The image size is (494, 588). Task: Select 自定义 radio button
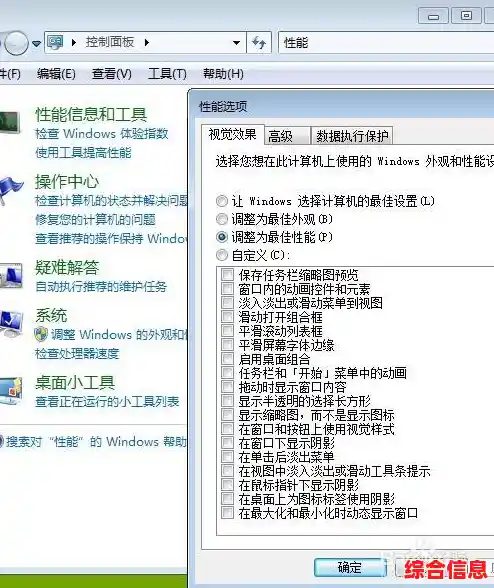(x=222, y=255)
